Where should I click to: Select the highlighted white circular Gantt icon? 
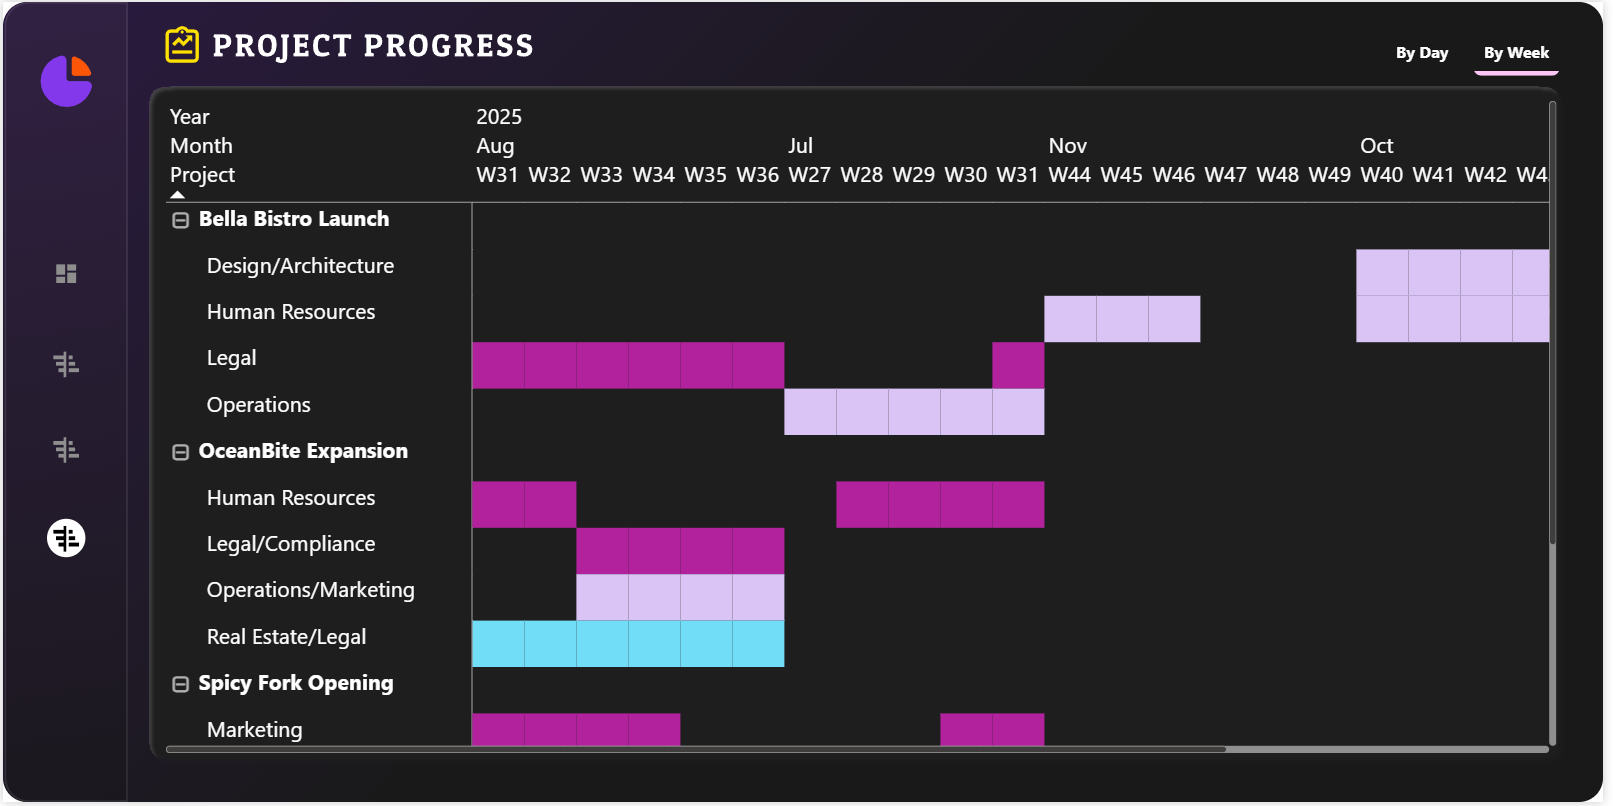pyautogui.click(x=66, y=538)
